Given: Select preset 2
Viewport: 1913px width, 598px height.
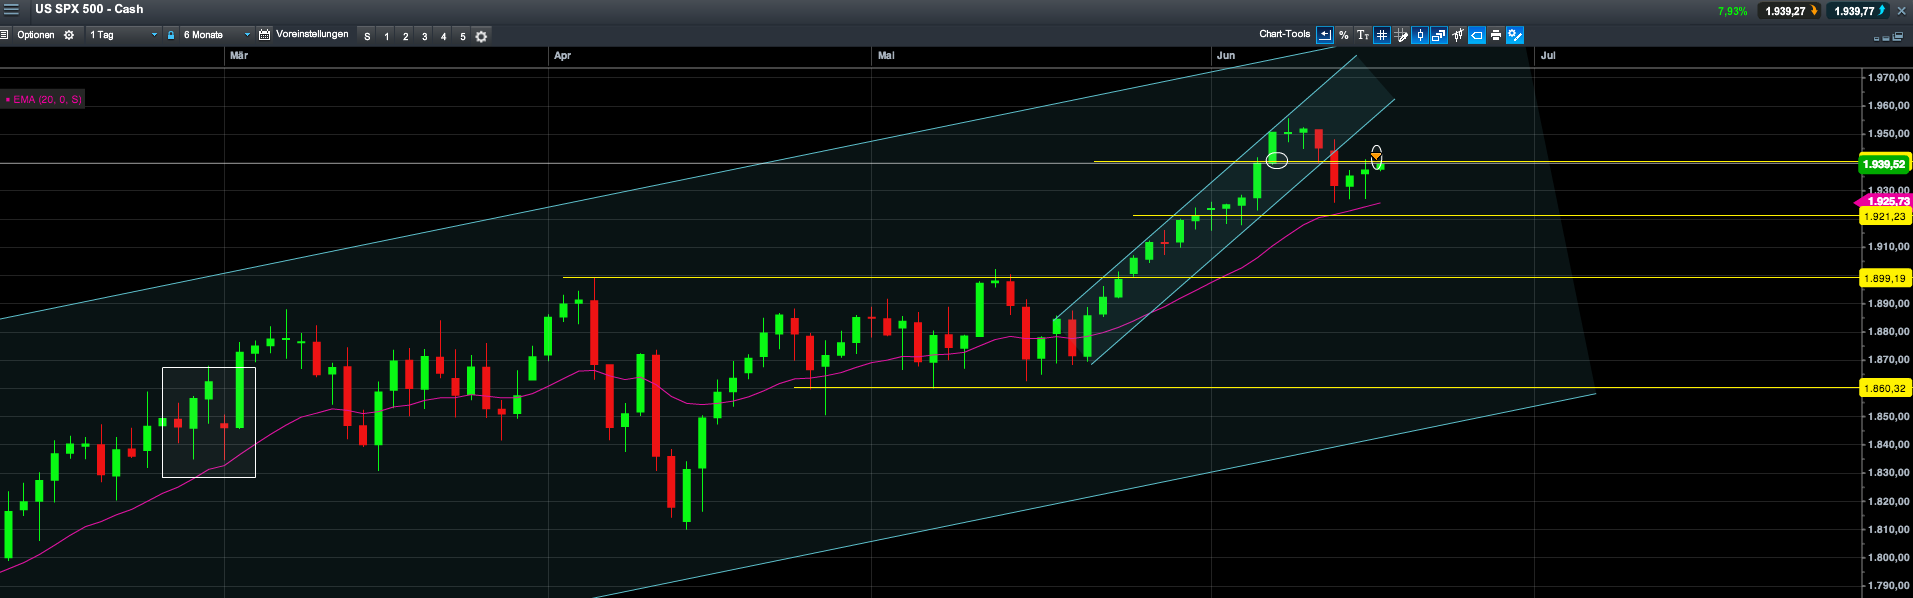Looking at the screenshot, I should (x=406, y=36).
